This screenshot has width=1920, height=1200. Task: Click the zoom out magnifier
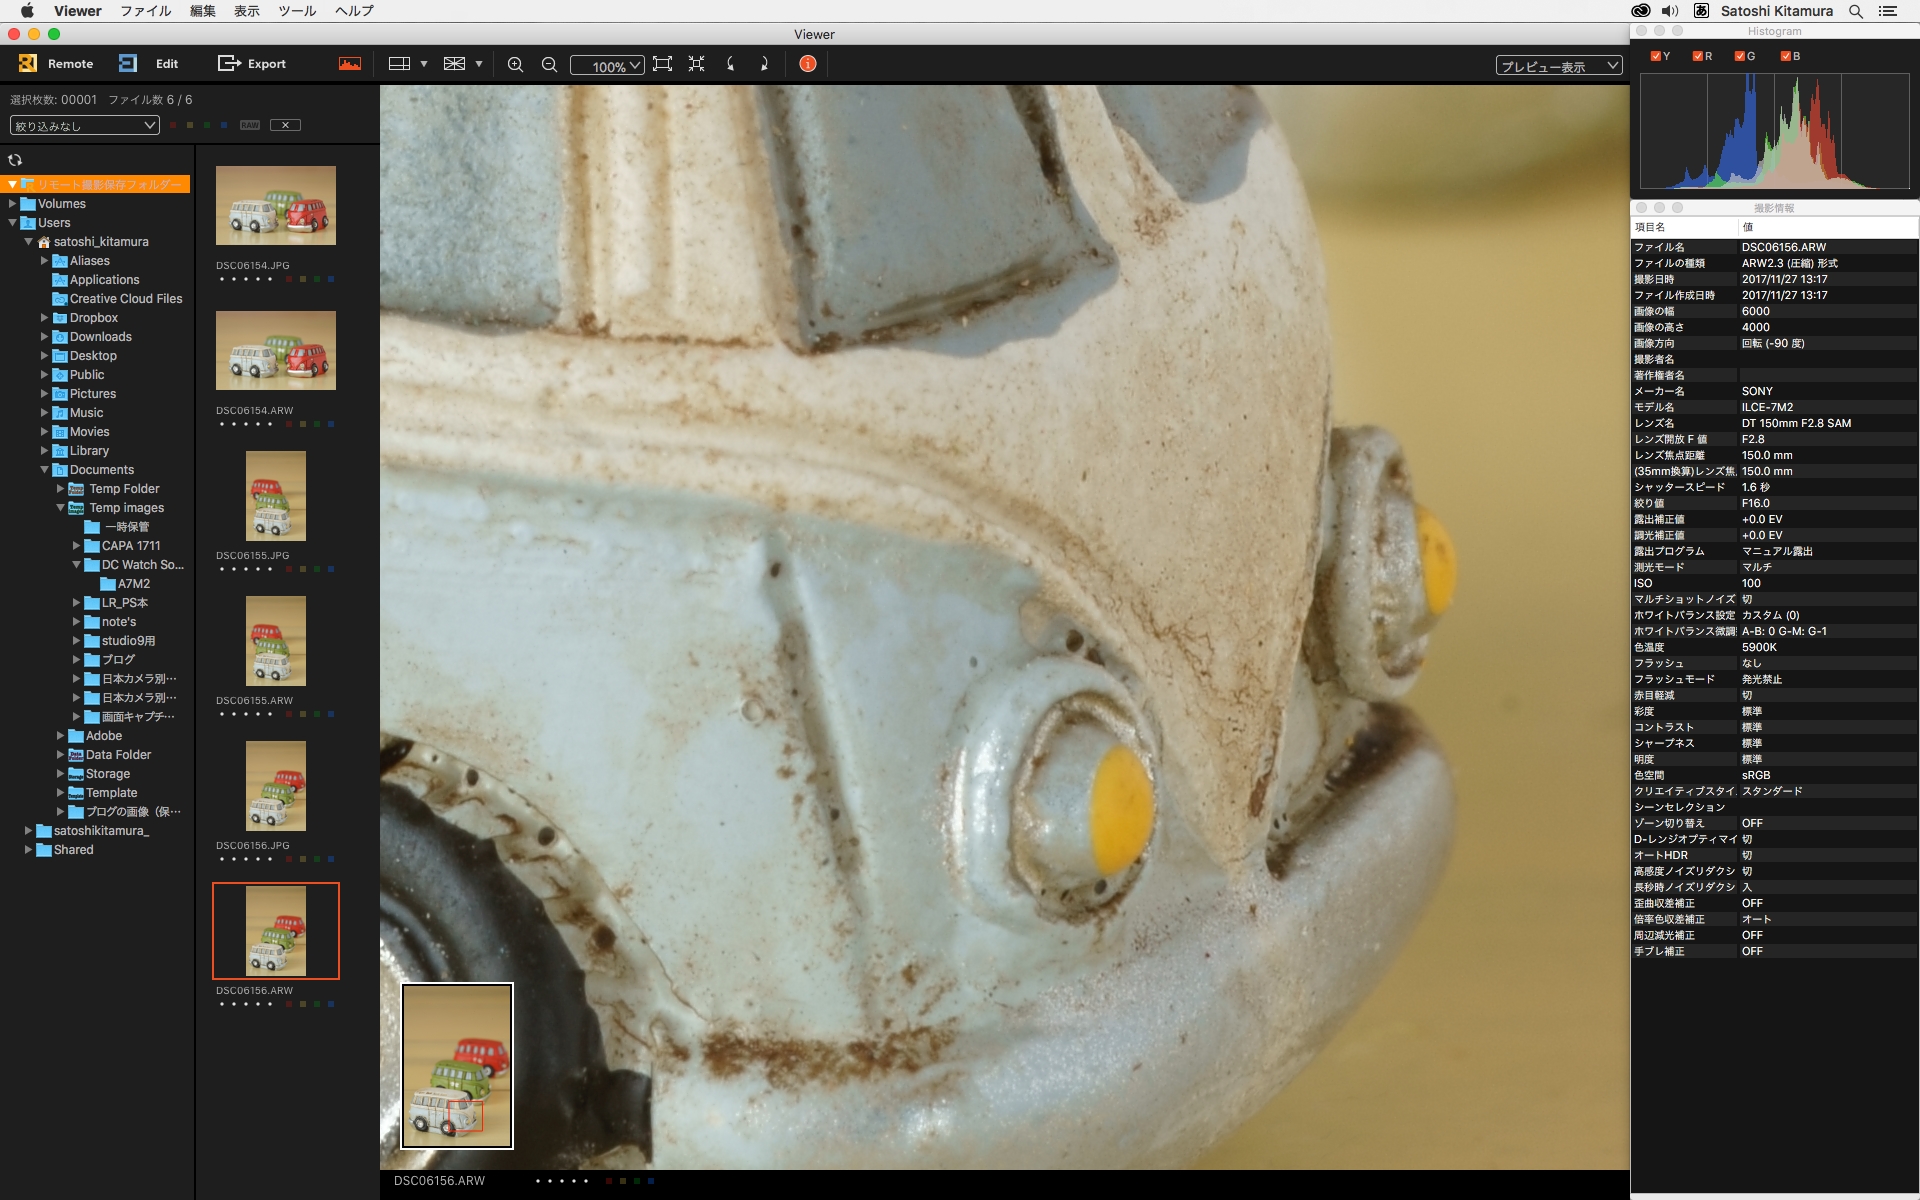coord(549,64)
